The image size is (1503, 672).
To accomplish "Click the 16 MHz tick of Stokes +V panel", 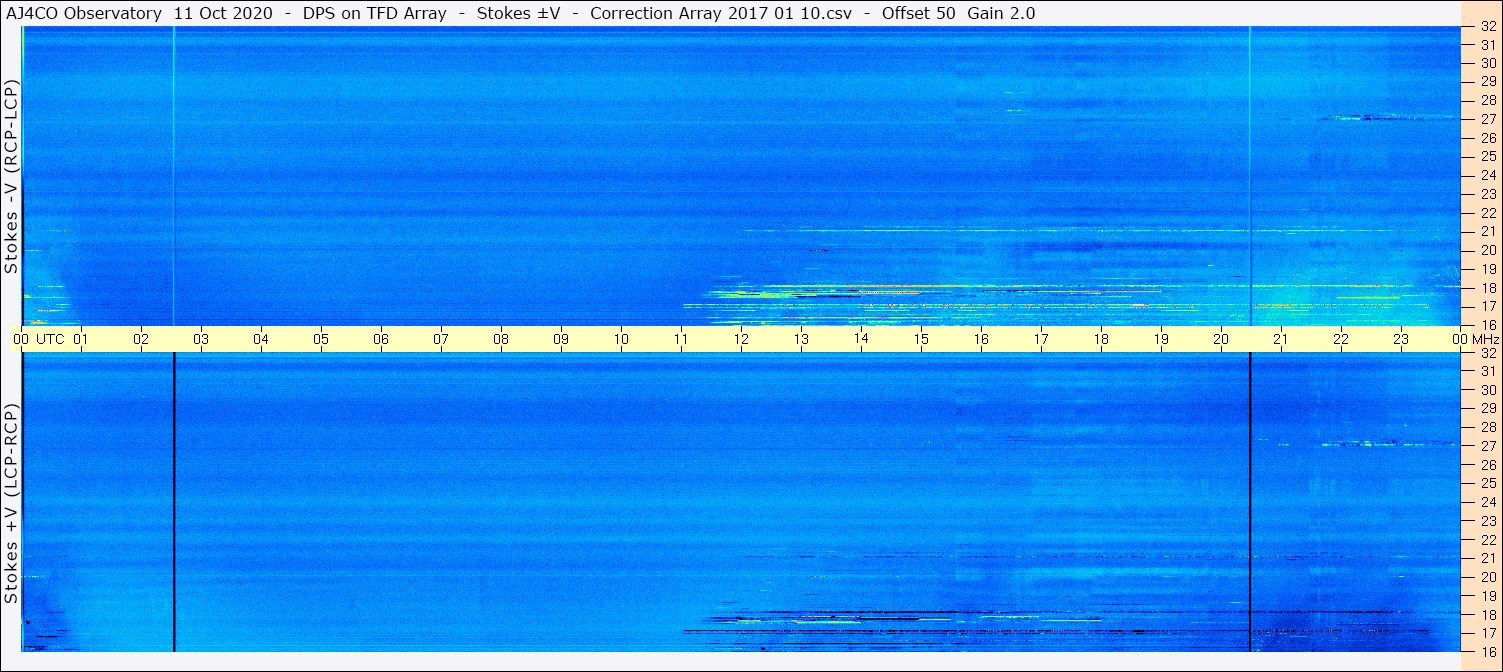I will (1487, 651).
